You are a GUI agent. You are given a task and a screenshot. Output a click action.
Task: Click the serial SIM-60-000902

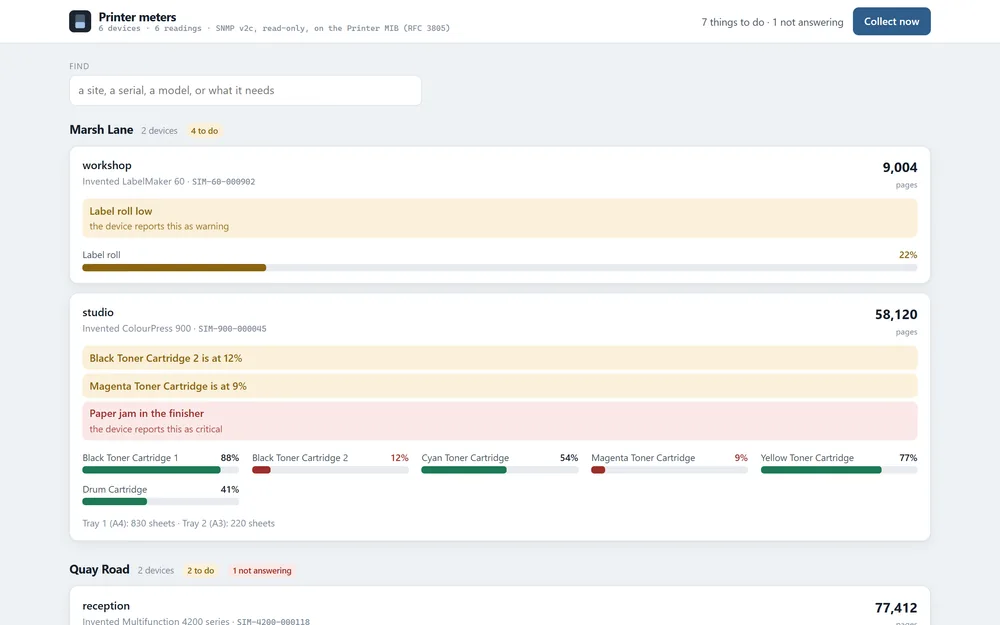224,182
